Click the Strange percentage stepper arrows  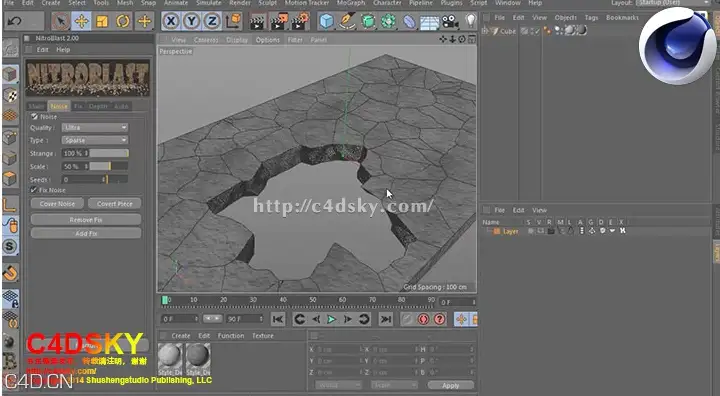pyautogui.click(x=86, y=153)
